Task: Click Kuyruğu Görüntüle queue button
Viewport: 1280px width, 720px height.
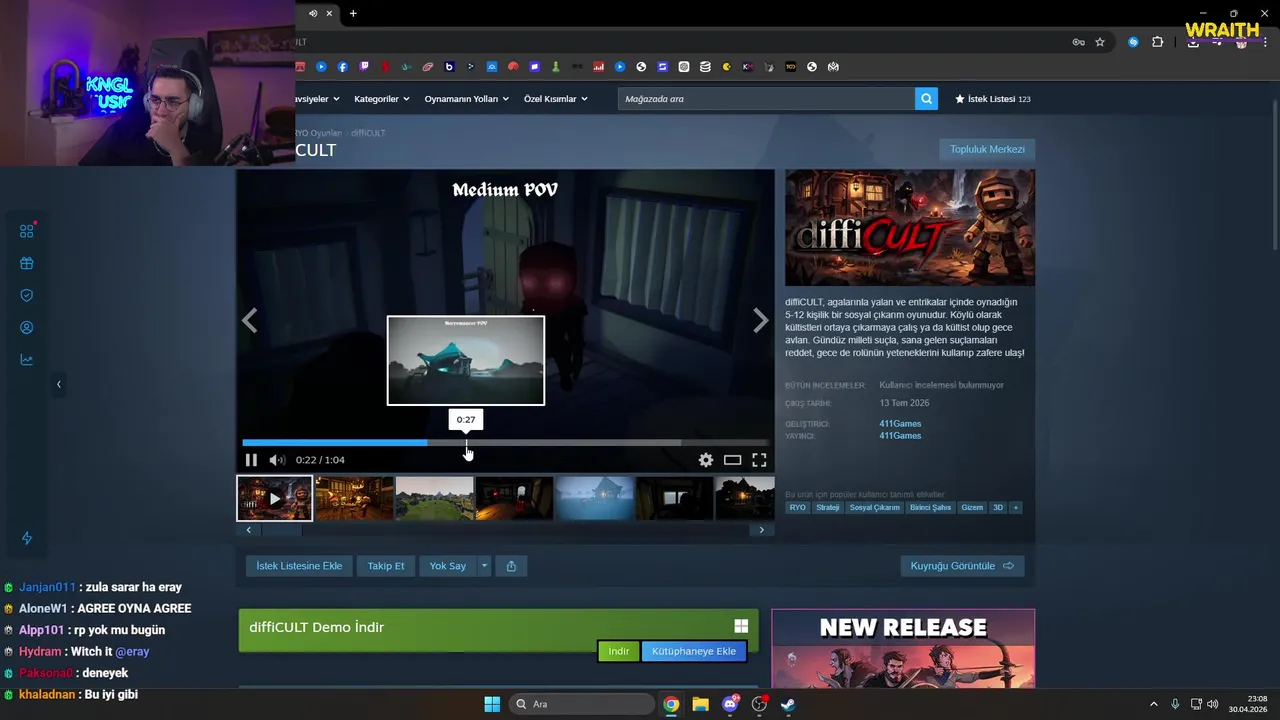Action: (962, 566)
